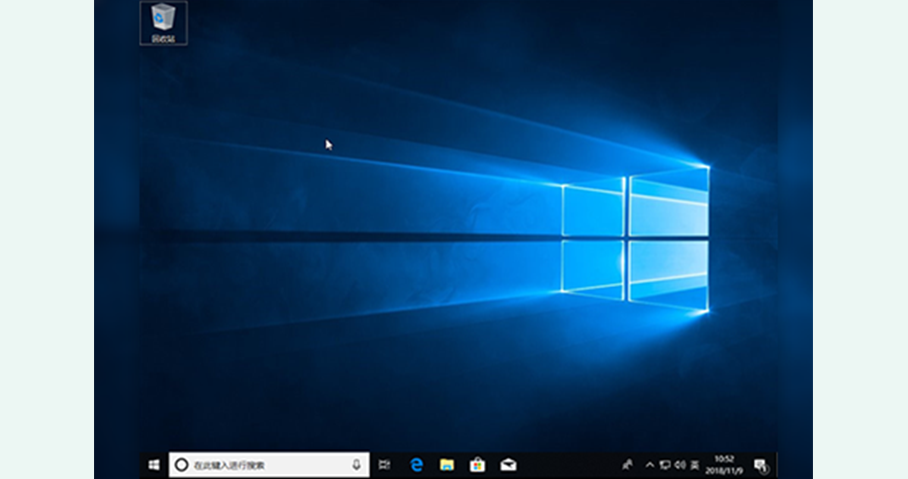Click the Cortana circle icon
This screenshot has height=479, width=908.
[x=181, y=465]
